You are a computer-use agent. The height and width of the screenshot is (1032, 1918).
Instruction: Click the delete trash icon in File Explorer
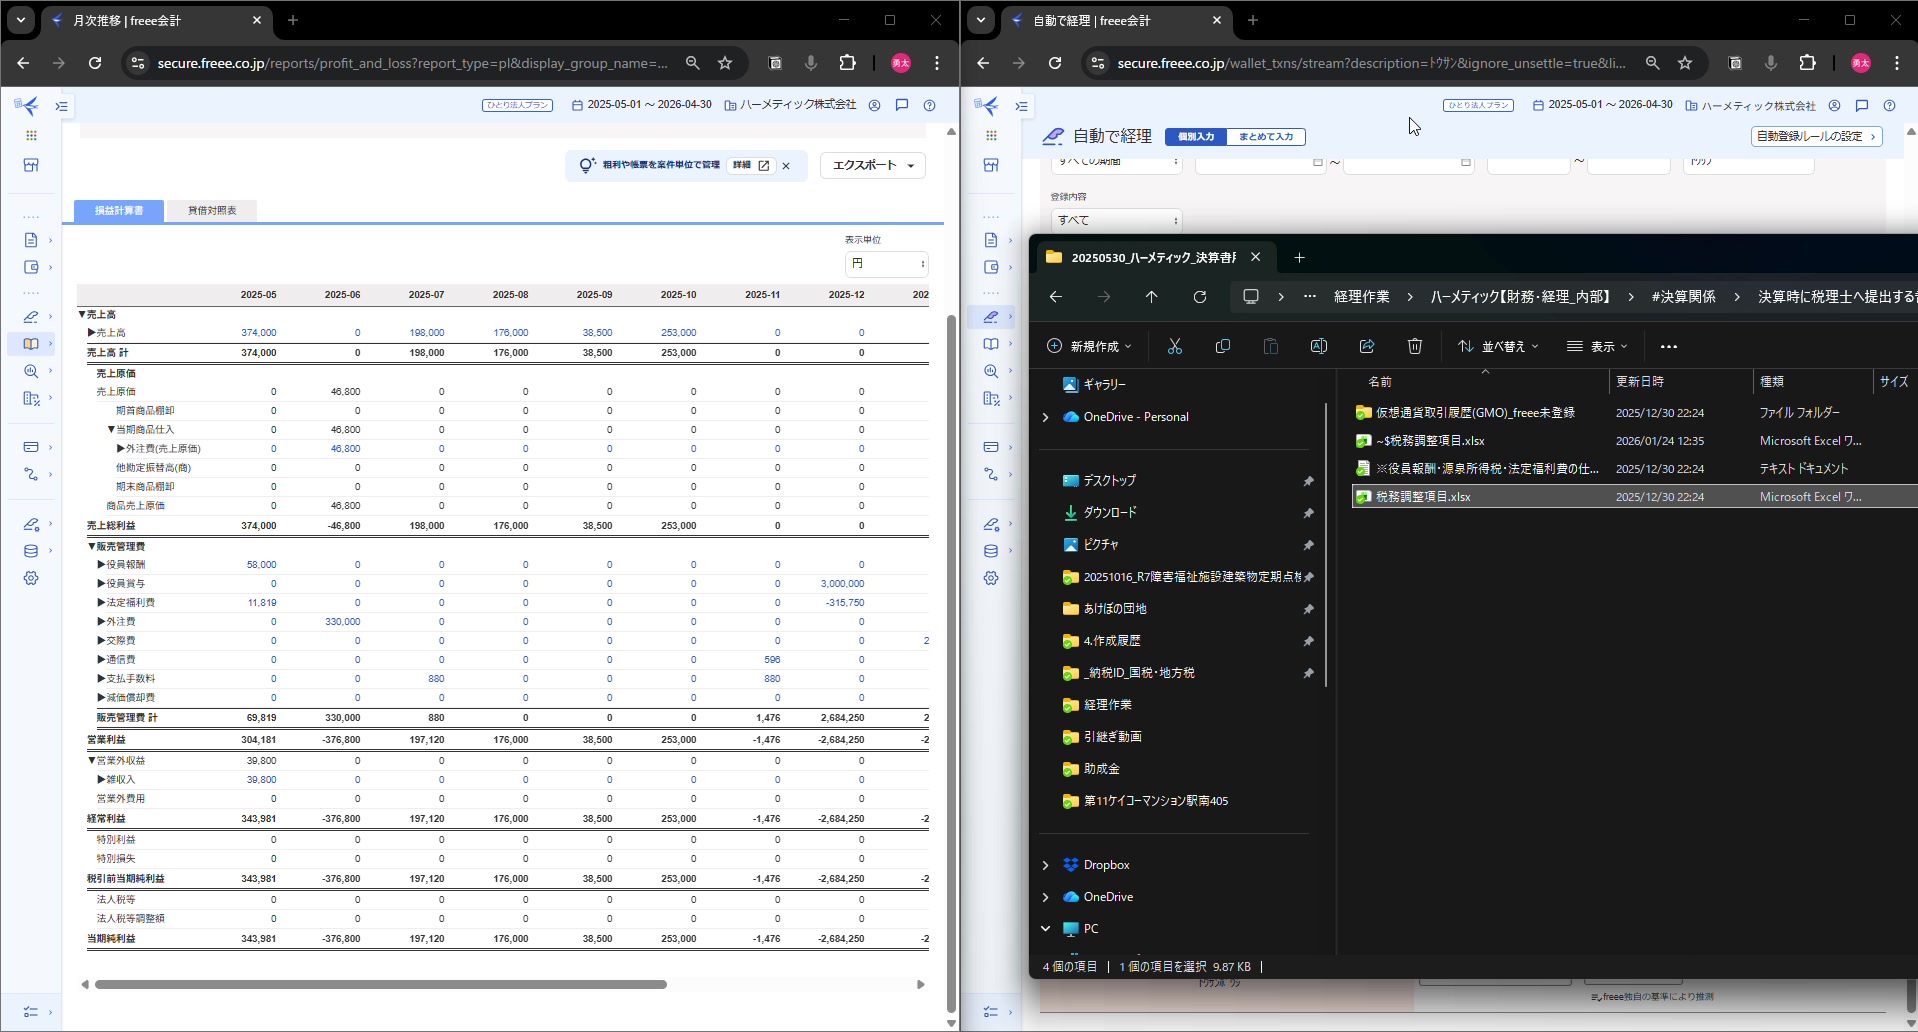(x=1414, y=346)
